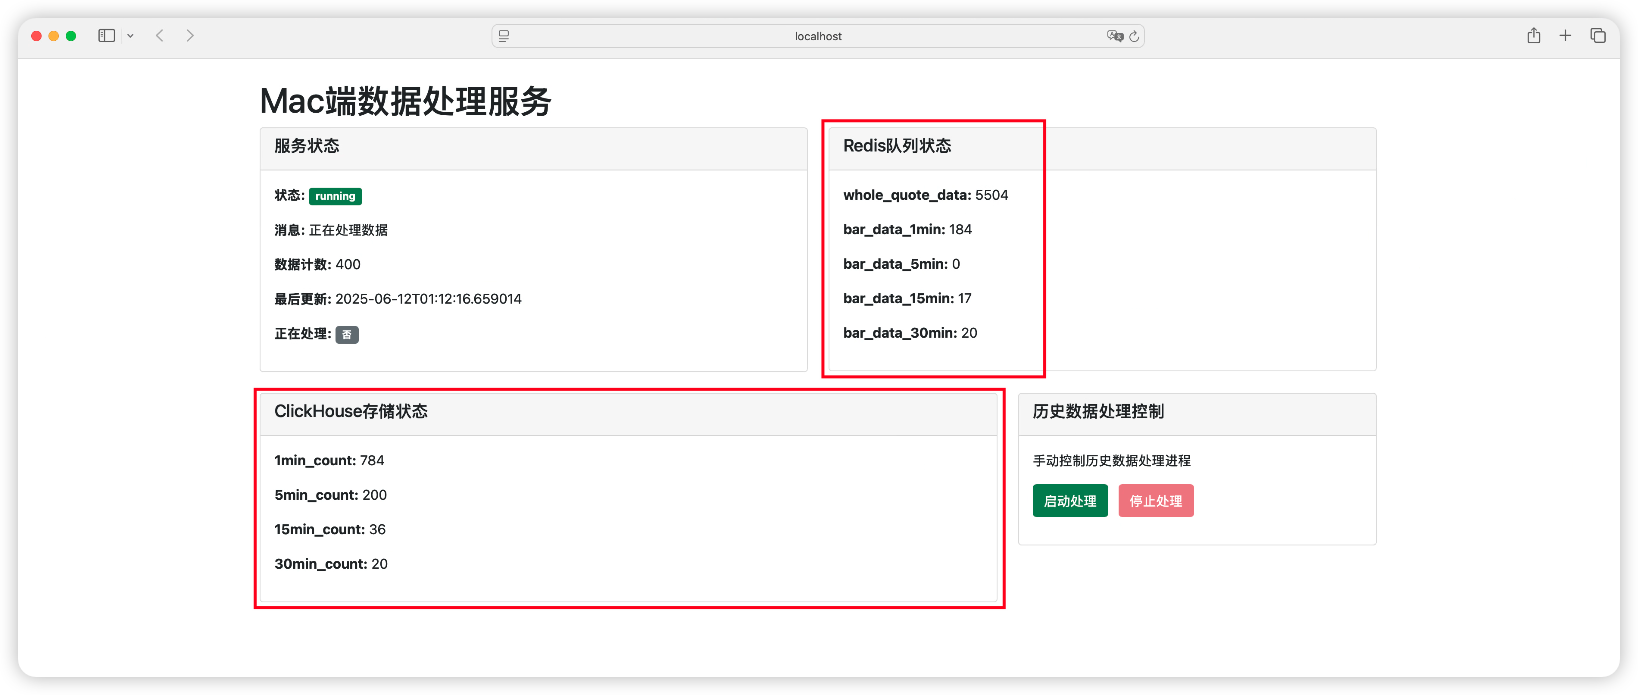Click the Mac端数据处理服务 page heading
The width and height of the screenshot is (1638, 695).
[x=406, y=101]
